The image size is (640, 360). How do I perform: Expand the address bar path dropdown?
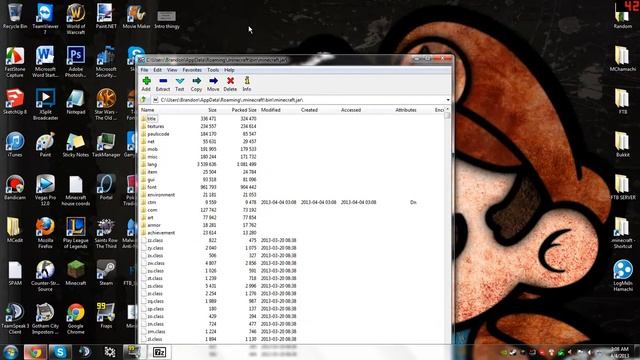[448, 100]
